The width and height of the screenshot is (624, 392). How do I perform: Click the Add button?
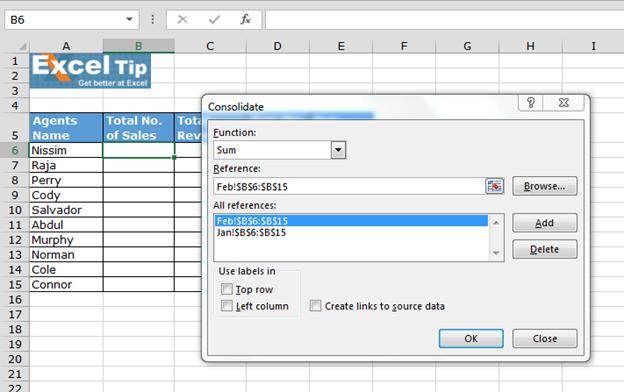point(544,223)
